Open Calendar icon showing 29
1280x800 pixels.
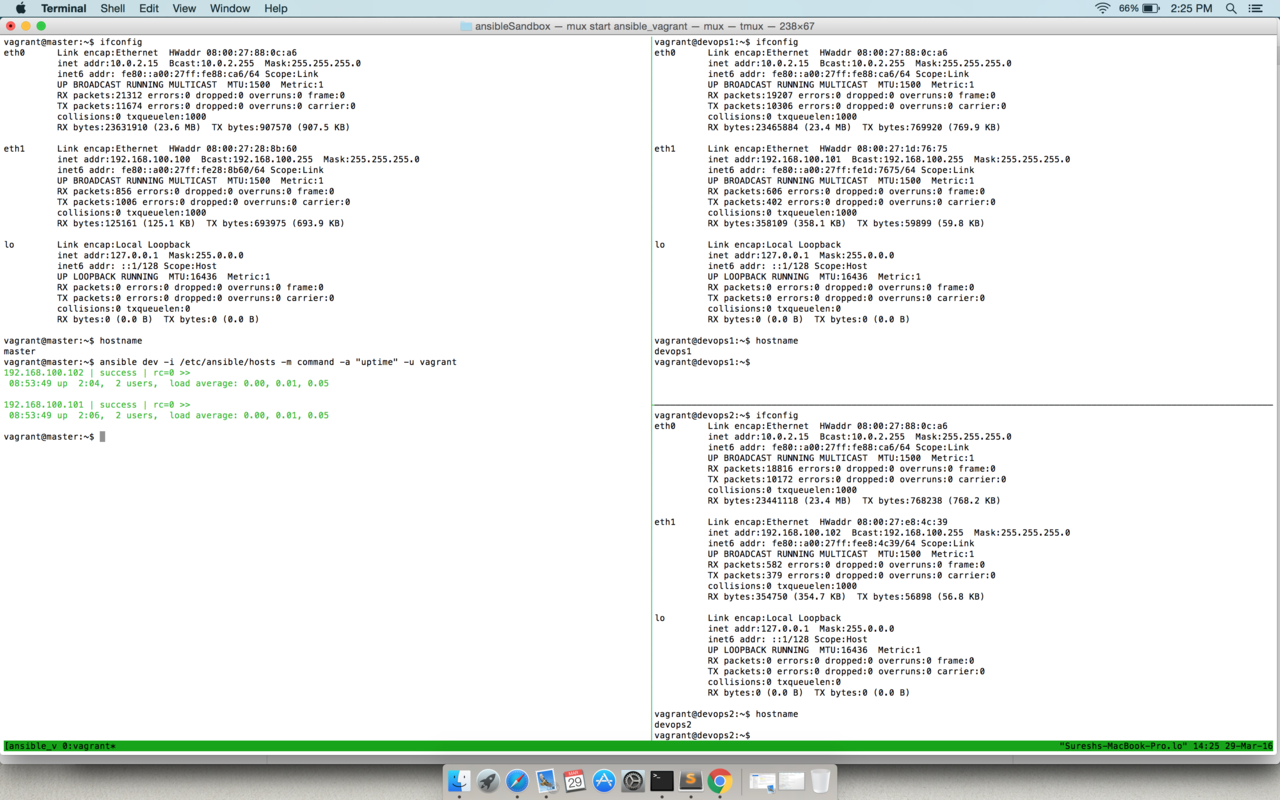pyautogui.click(x=575, y=780)
